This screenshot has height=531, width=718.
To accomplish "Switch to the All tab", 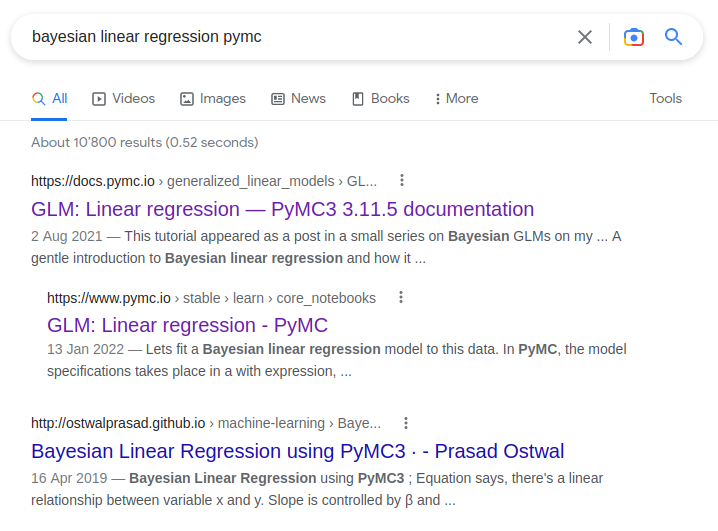I will pyautogui.click(x=49, y=98).
